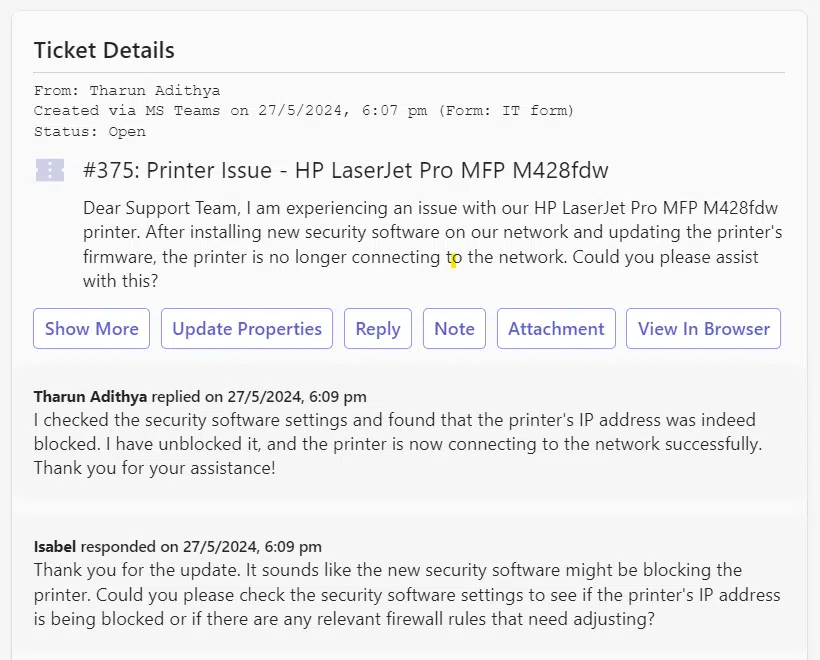Add a Note to the ticket
The width and height of the screenshot is (820, 660).
tap(454, 329)
